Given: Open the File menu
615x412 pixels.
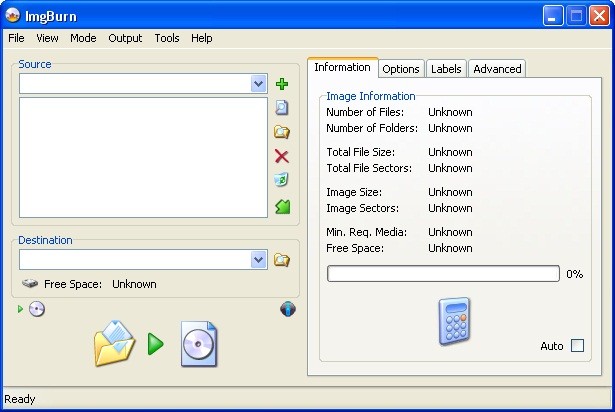Looking at the screenshot, I should point(16,38).
